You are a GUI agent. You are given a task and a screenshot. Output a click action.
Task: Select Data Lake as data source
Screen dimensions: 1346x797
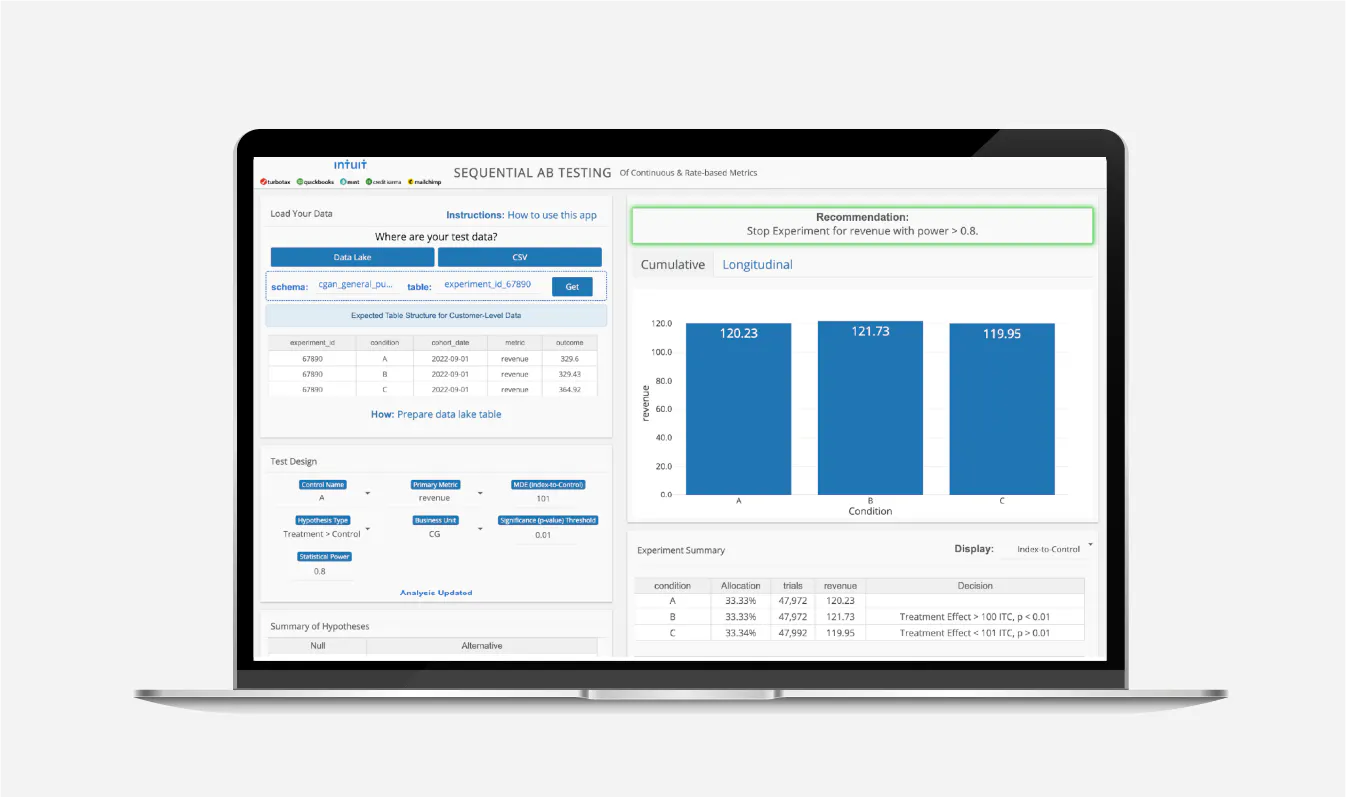pyautogui.click(x=352, y=257)
